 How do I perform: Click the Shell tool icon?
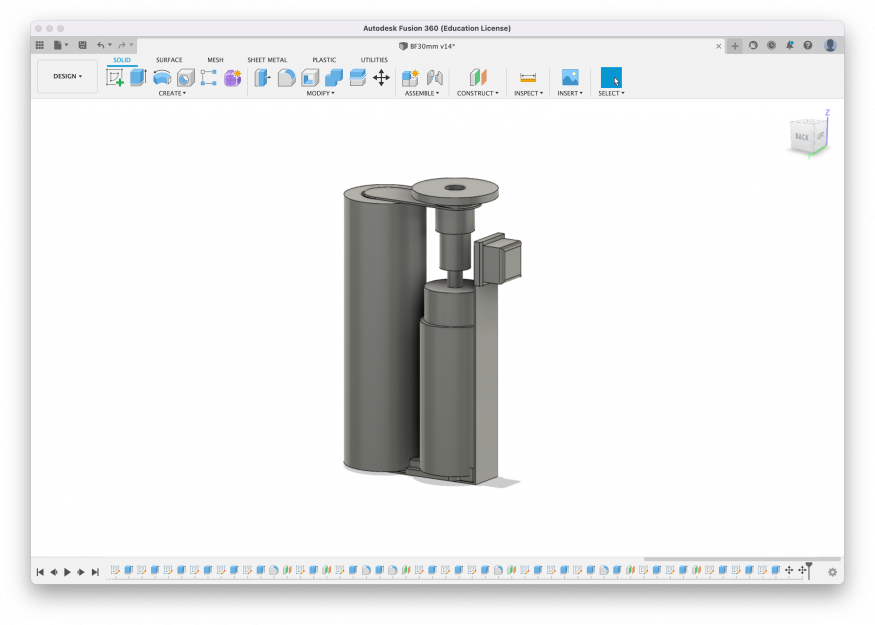pyautogui.click(x=310, y=77)
